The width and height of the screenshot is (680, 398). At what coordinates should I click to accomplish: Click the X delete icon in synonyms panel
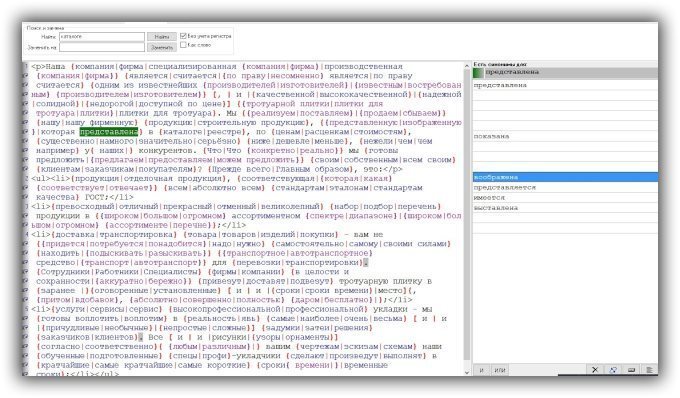595,370
